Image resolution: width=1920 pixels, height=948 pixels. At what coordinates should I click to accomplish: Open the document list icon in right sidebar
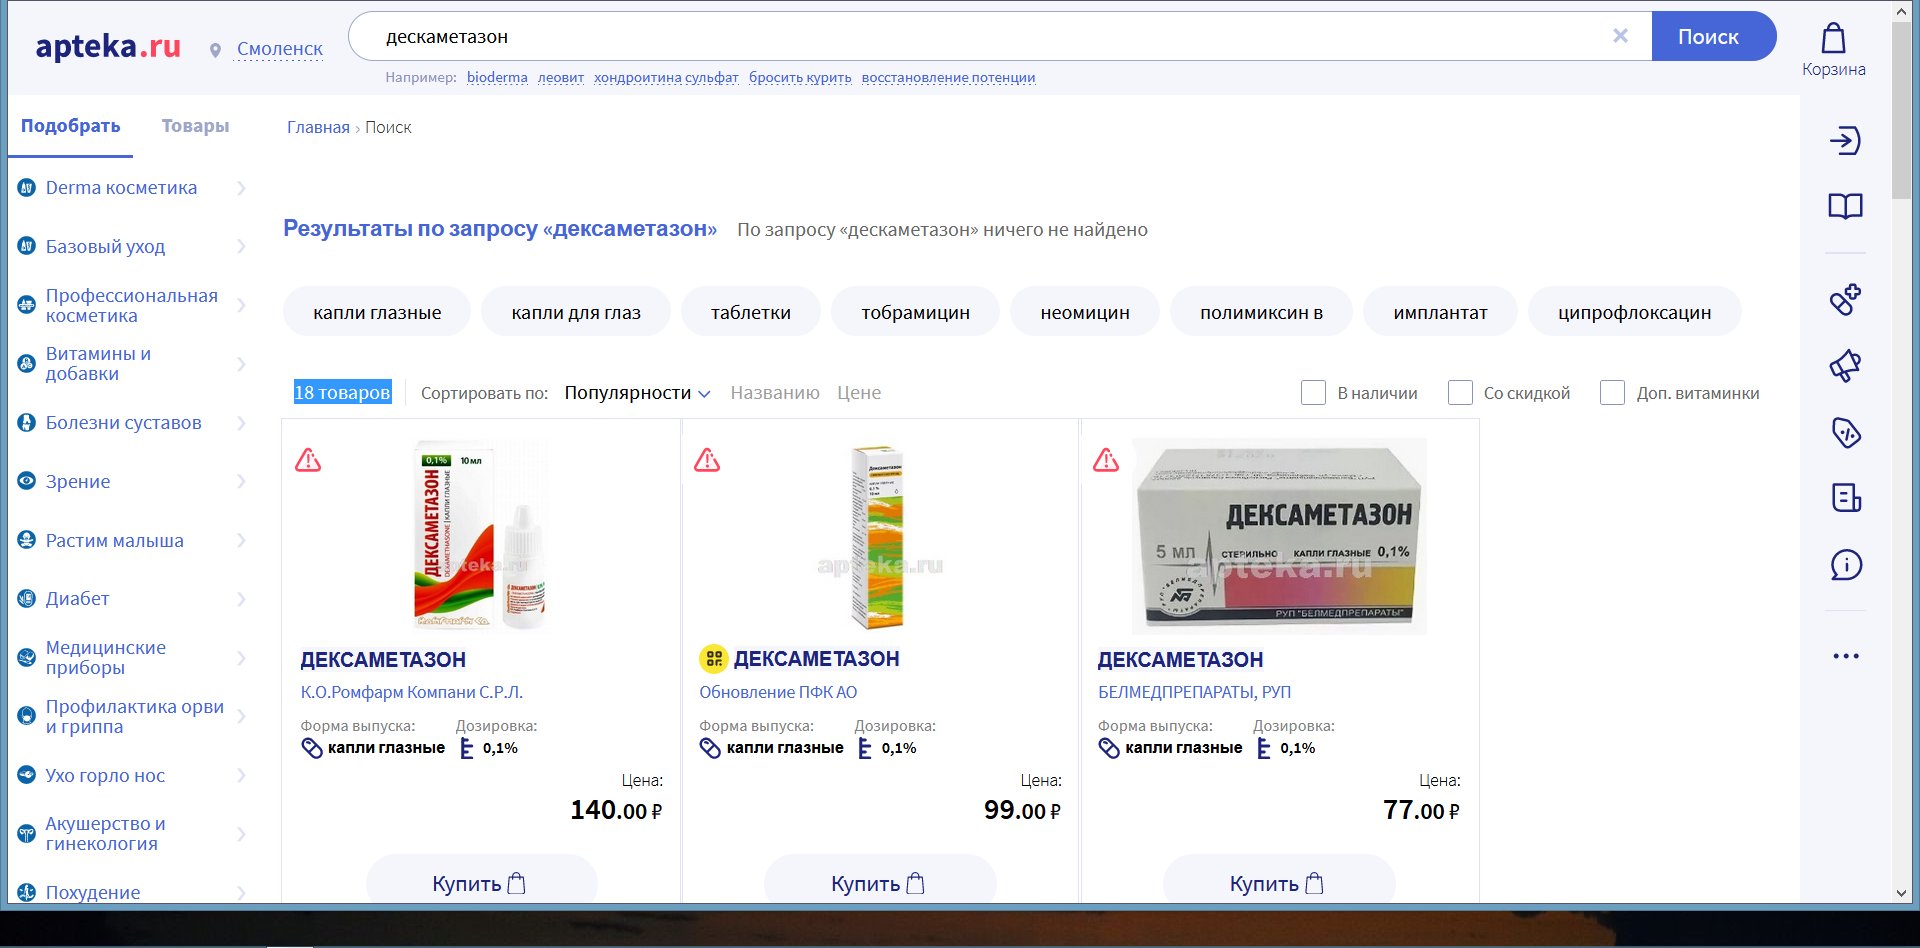pos(1845,497)
